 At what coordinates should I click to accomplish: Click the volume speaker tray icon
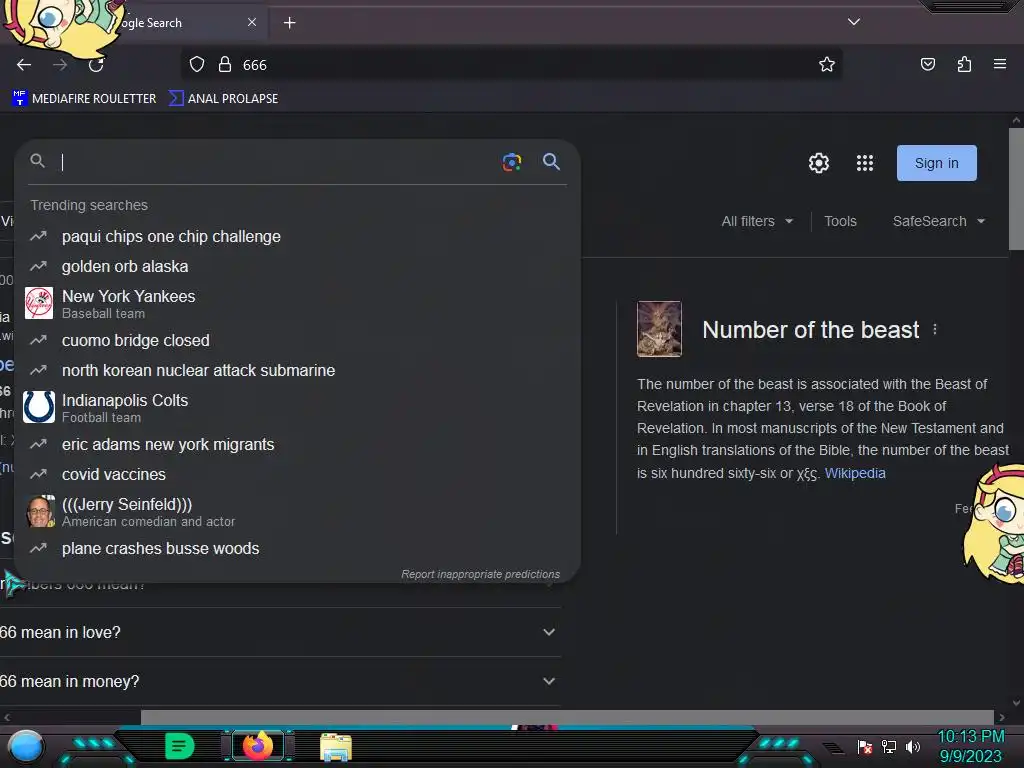pyautogui.click(x=913, y=746)
